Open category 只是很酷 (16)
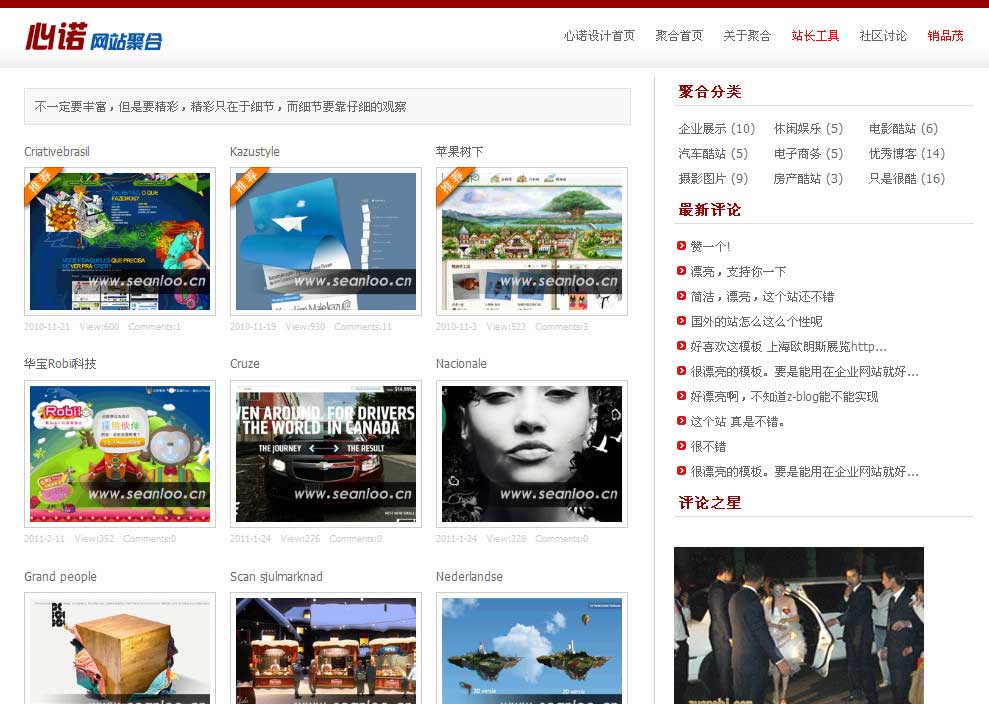The image size is (989, 704). [x=907, y=179]
